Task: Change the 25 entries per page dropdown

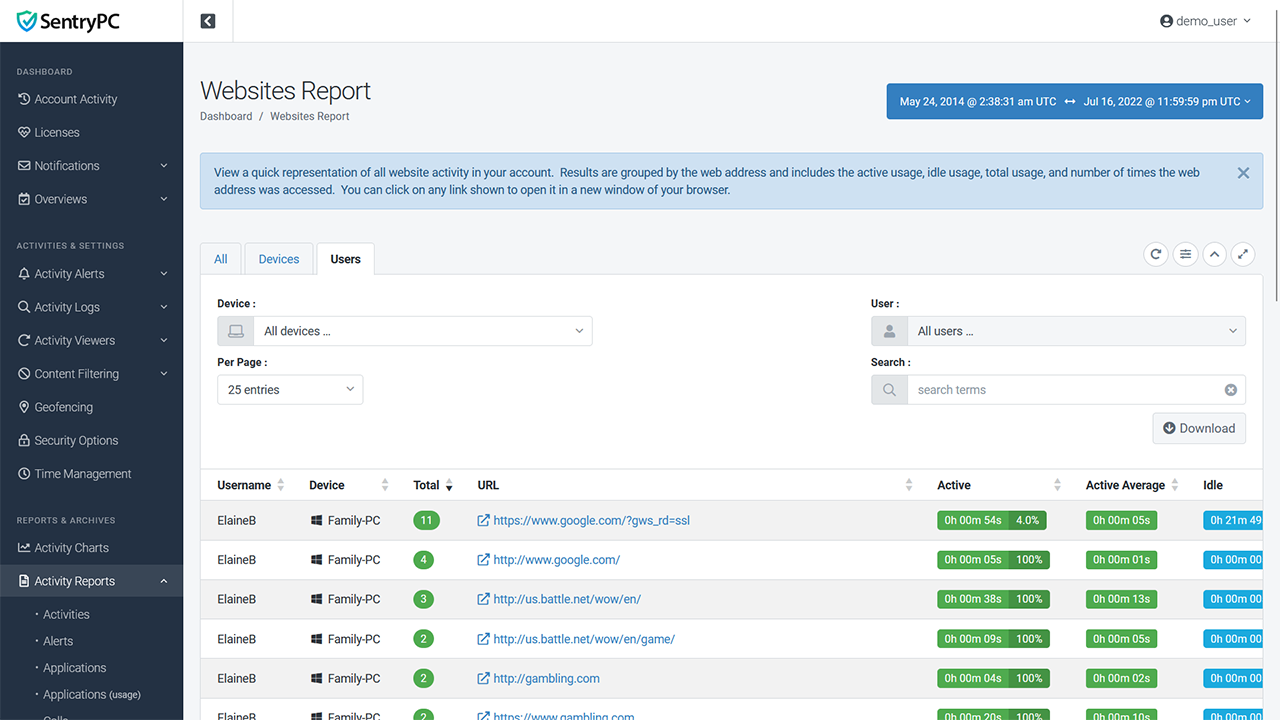Action: coord(290,390)
